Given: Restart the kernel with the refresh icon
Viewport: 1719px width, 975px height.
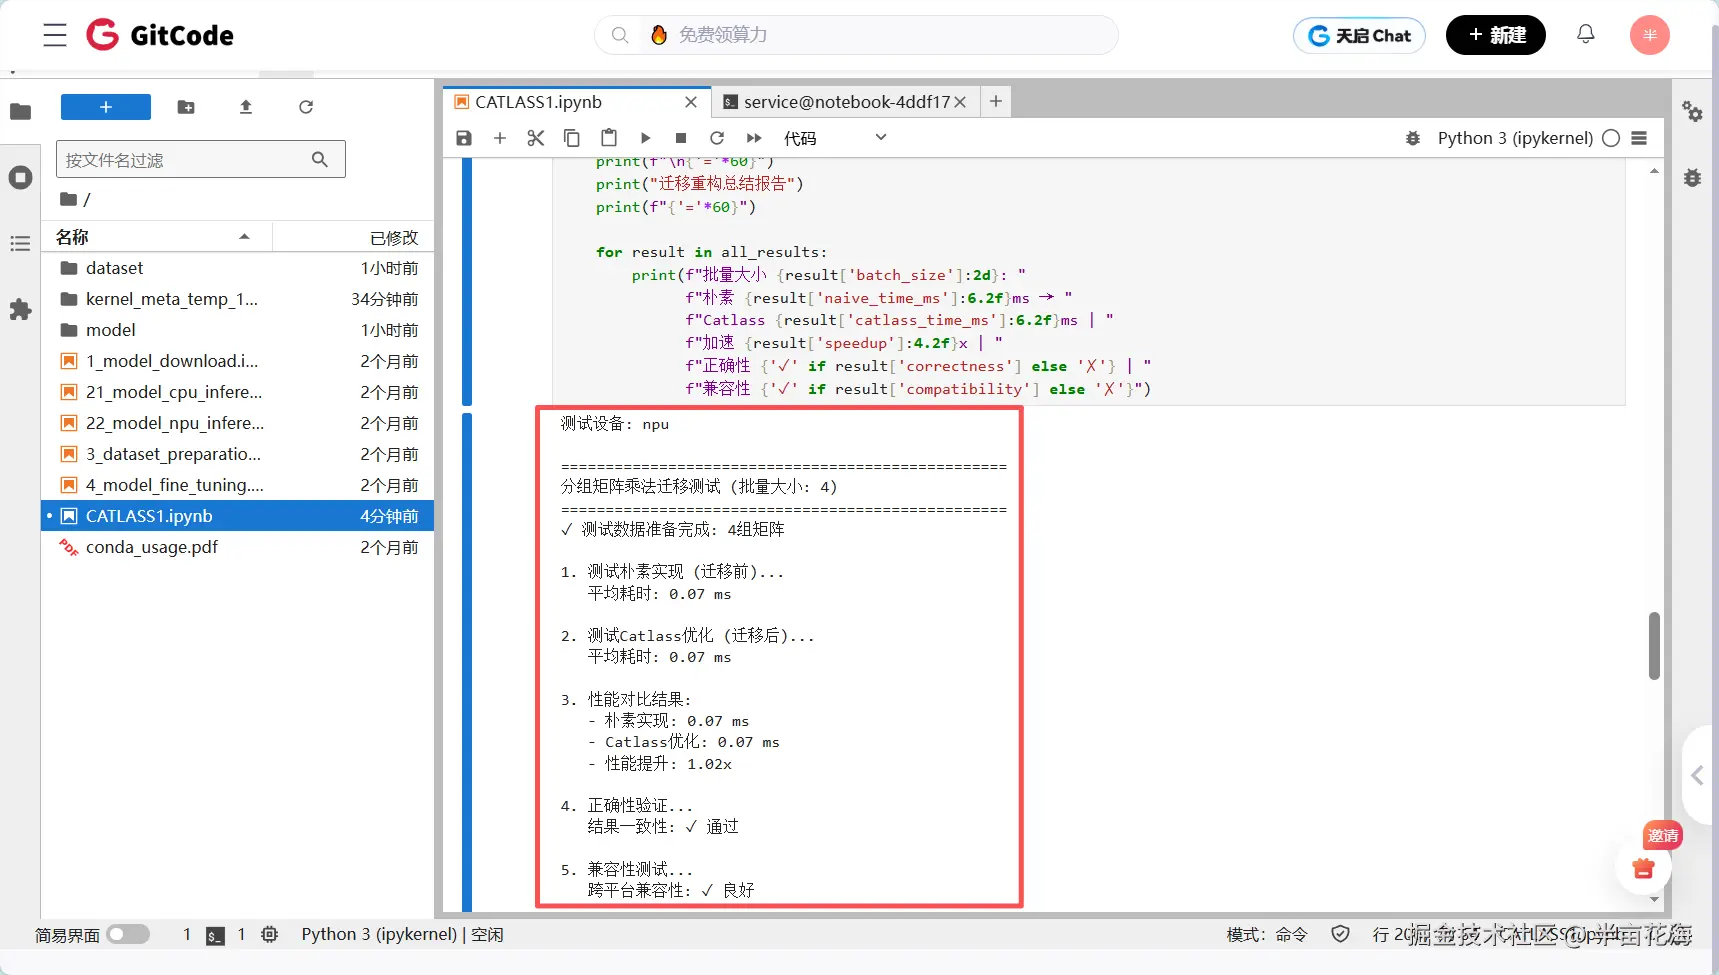Looking at the screenshot, I should pyautogui.click(x=717, y=138).
